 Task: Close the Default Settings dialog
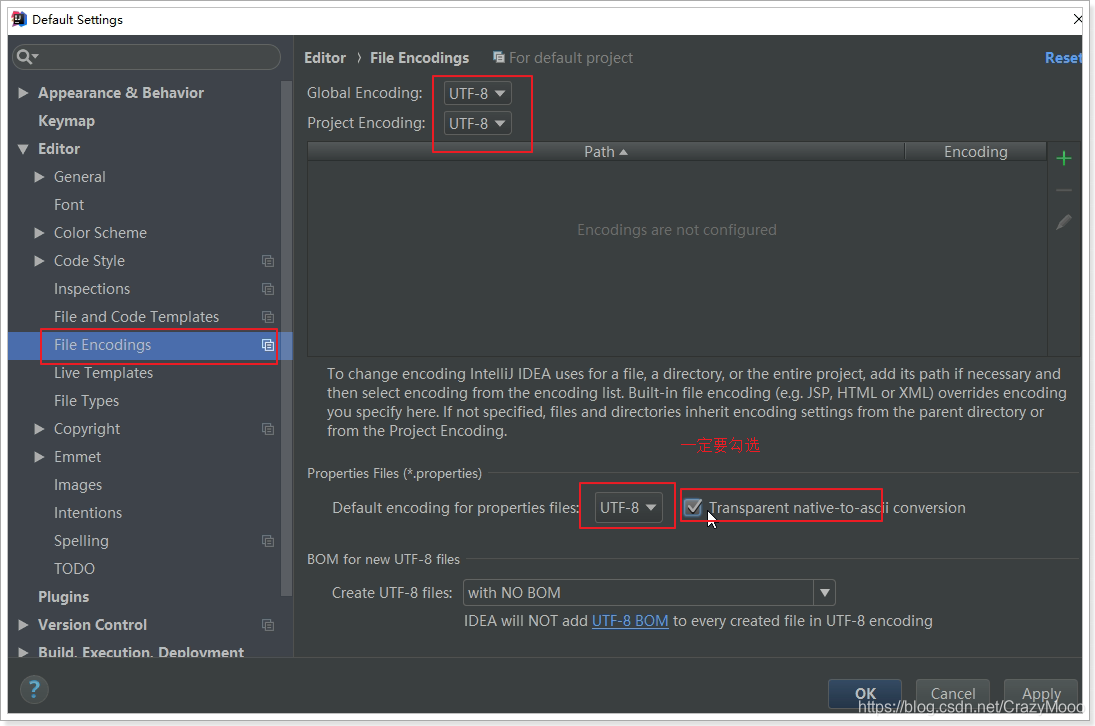coord(1078,19)
